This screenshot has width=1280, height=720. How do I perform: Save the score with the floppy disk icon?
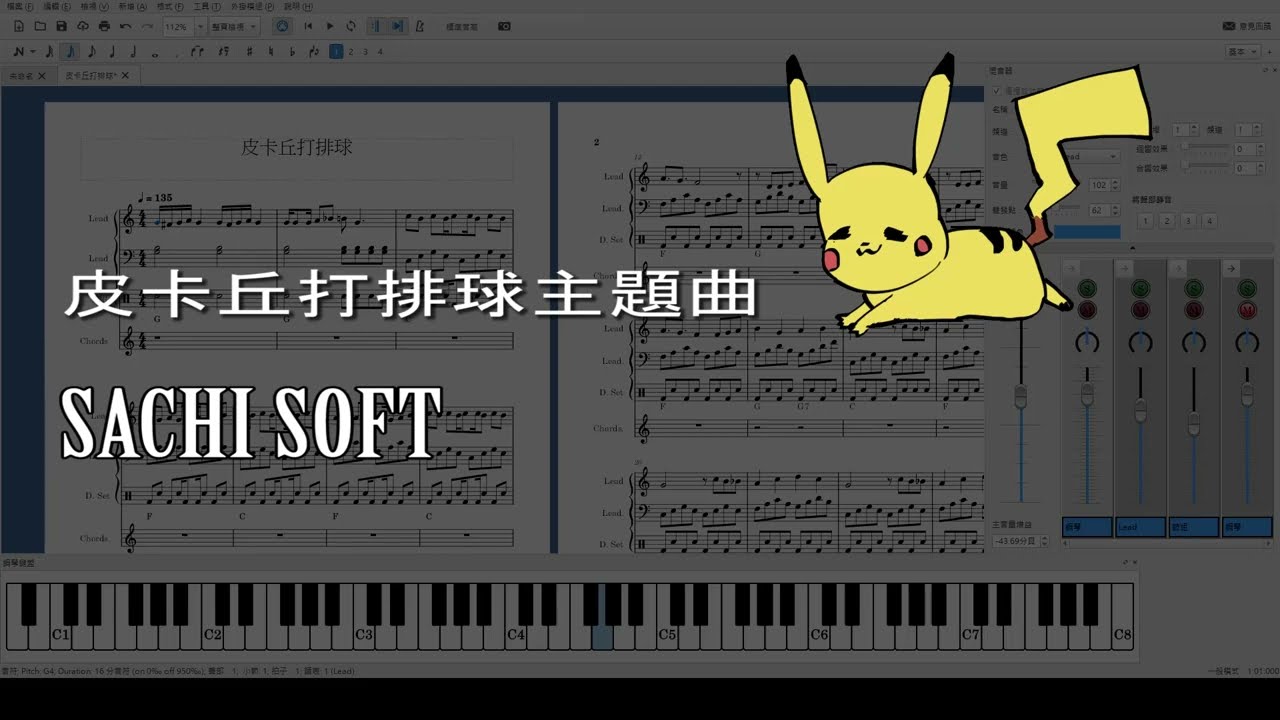(x=61, y=26)
